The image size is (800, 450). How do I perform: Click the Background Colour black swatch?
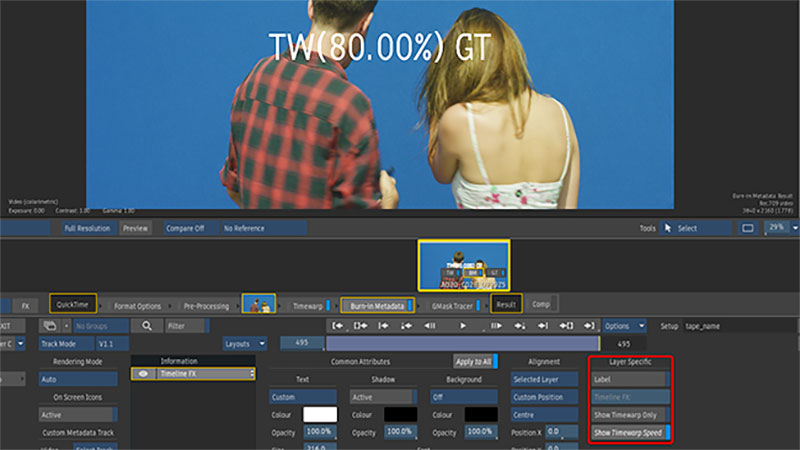pyautogui.click(x=481, y=415)
